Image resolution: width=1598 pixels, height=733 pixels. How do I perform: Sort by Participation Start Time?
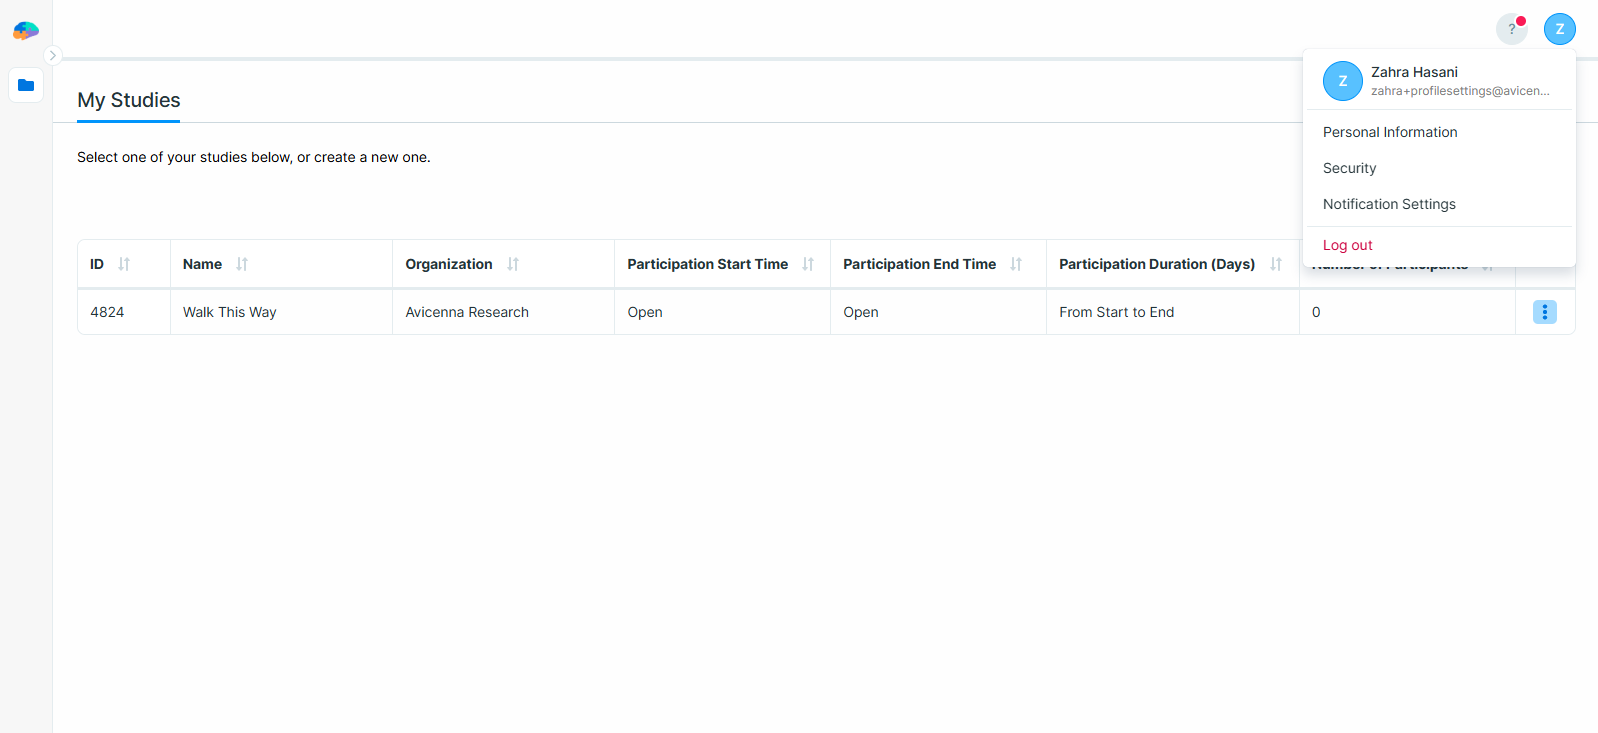tap(808, 264)
